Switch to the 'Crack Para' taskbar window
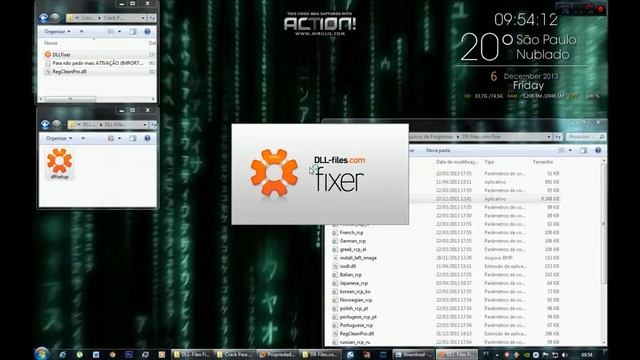The height and width of the screenshot is (360, 640). click(x=236, y=355)
